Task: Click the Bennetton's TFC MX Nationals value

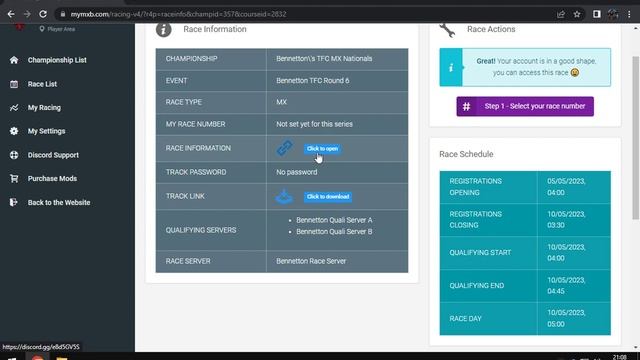Action: coord(324,59)
